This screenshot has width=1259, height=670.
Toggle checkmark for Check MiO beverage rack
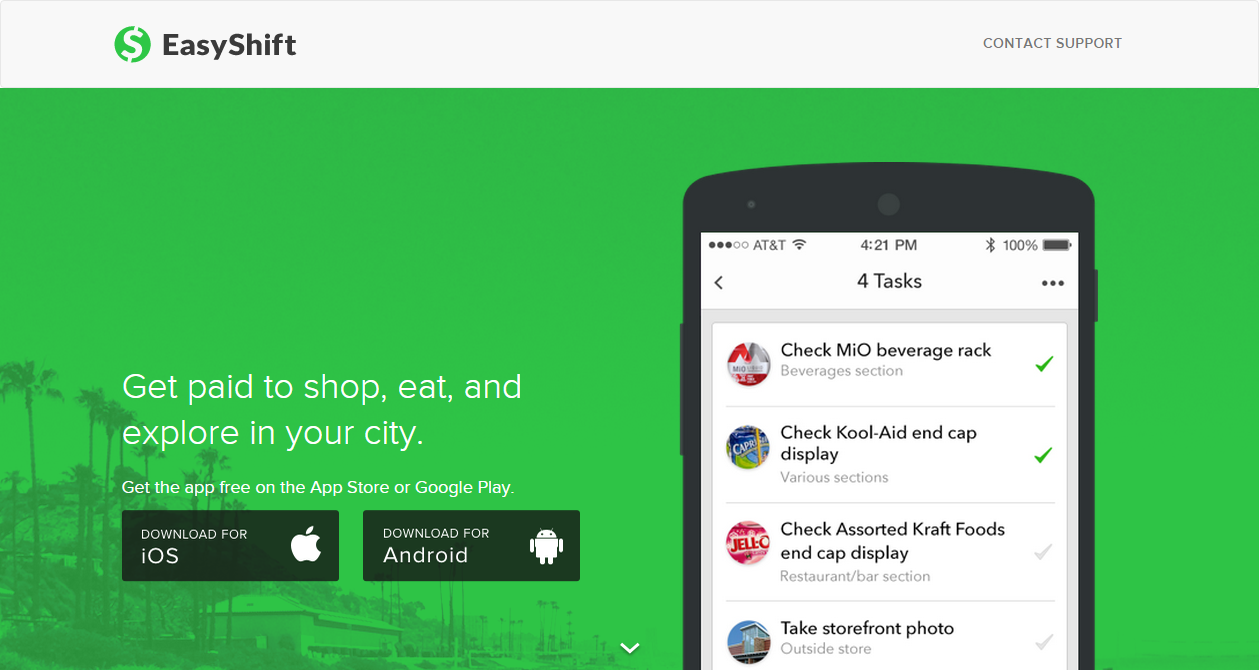pos(1044,364)
